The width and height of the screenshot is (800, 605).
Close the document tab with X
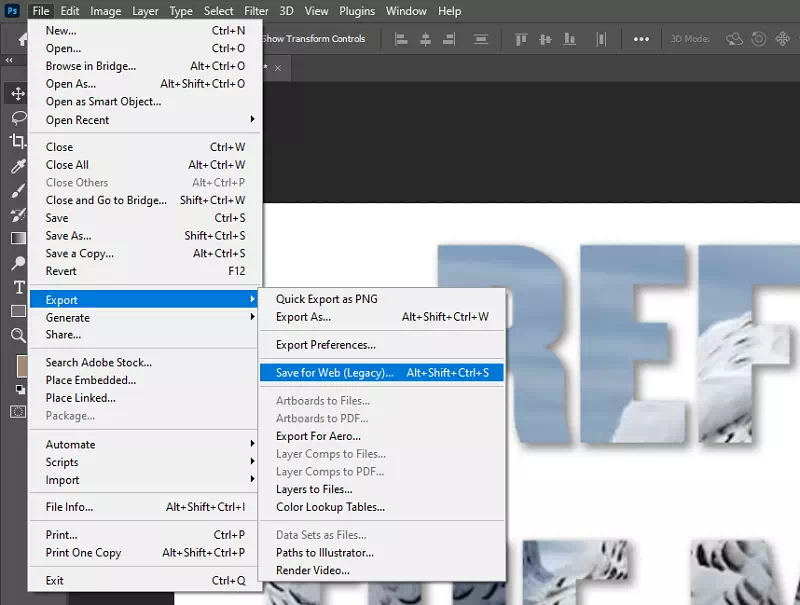[278, 68]
